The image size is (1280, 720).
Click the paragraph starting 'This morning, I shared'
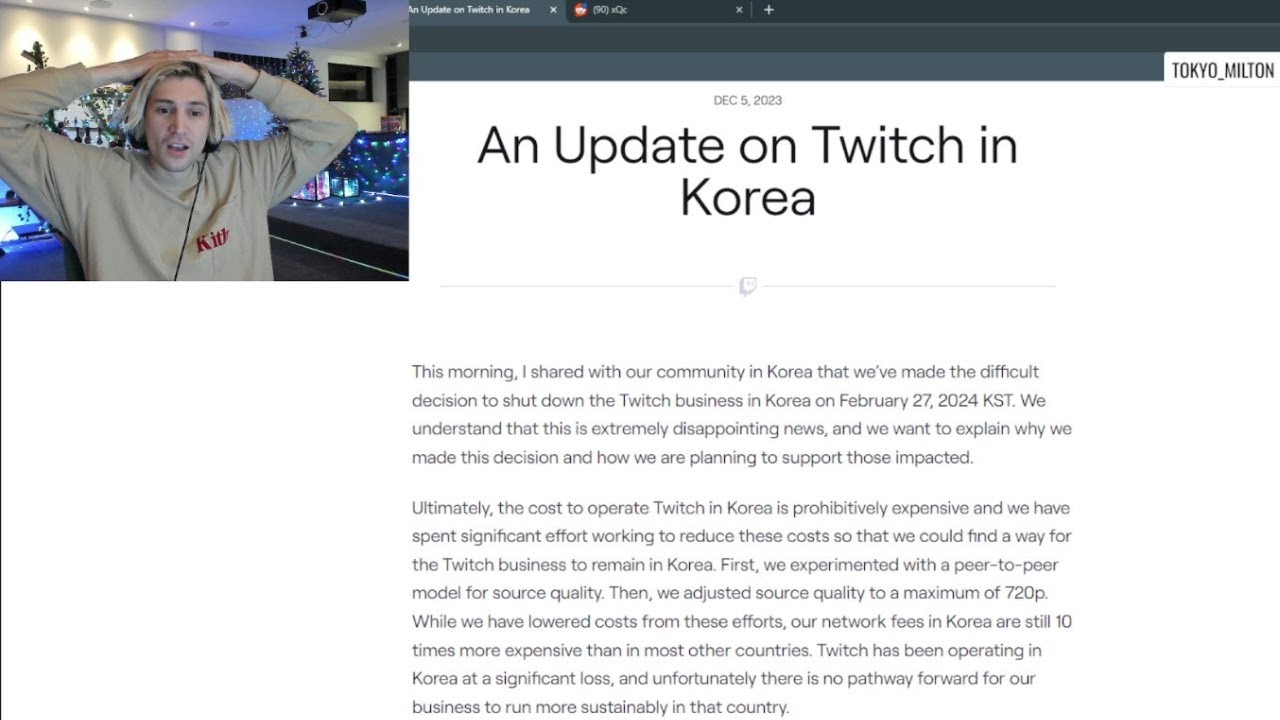coord(741,415)
